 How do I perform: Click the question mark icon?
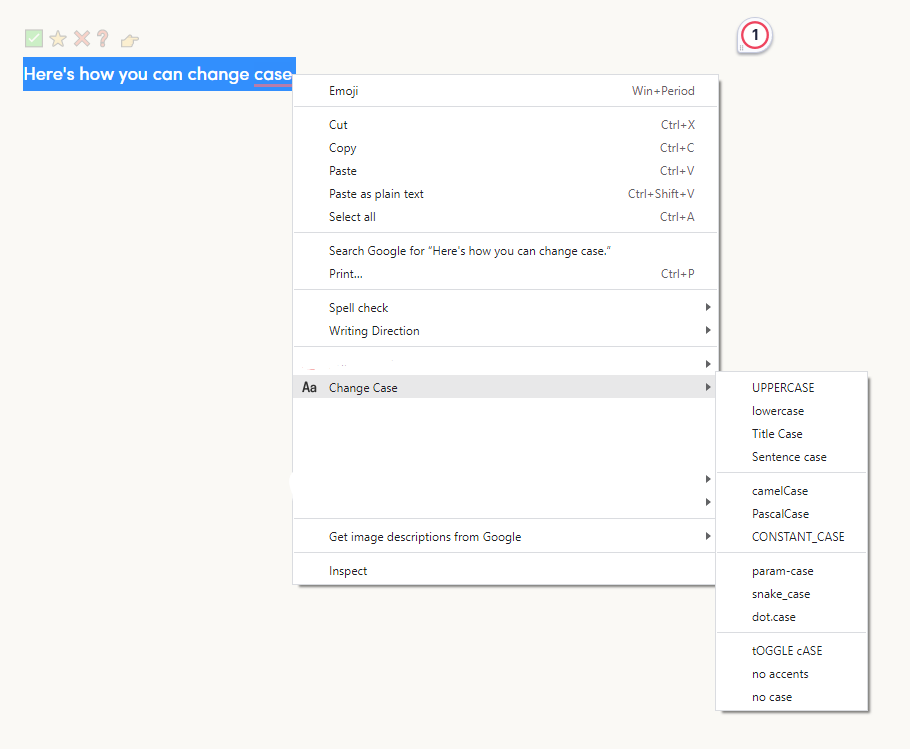[102, 39]
